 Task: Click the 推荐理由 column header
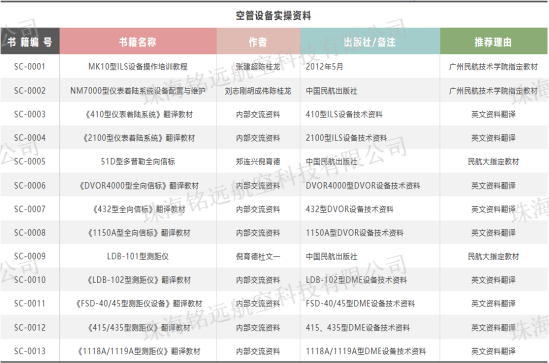tap(493, 42)
